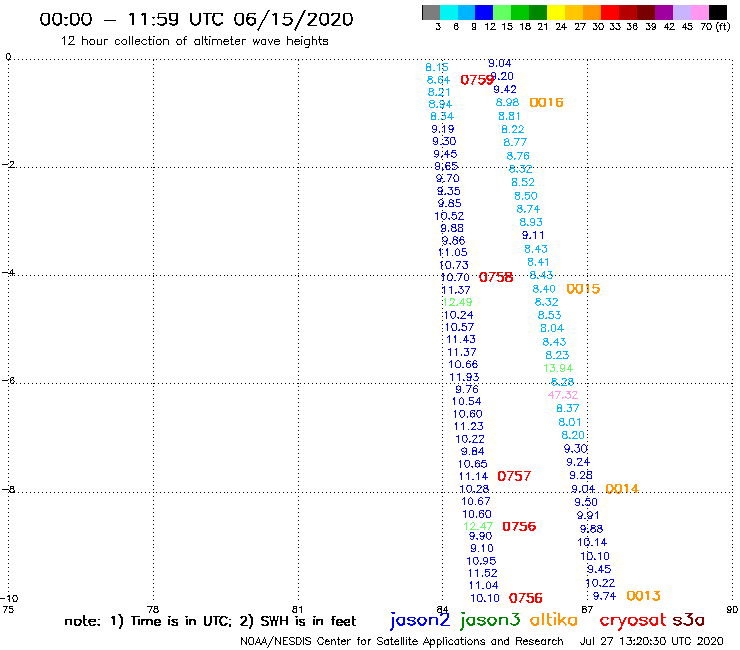Click the 8.94 wave height value
Viewport: 740px width, 650px height.
coord(440,104)
